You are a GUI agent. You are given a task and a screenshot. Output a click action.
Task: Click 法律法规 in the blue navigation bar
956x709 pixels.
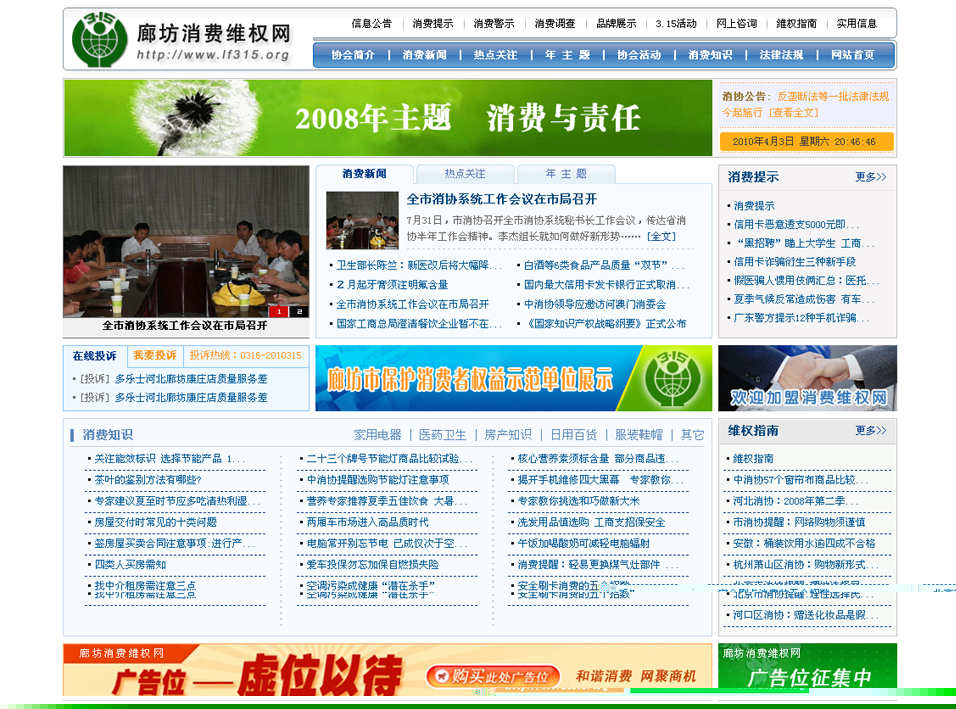click(781, 55)
